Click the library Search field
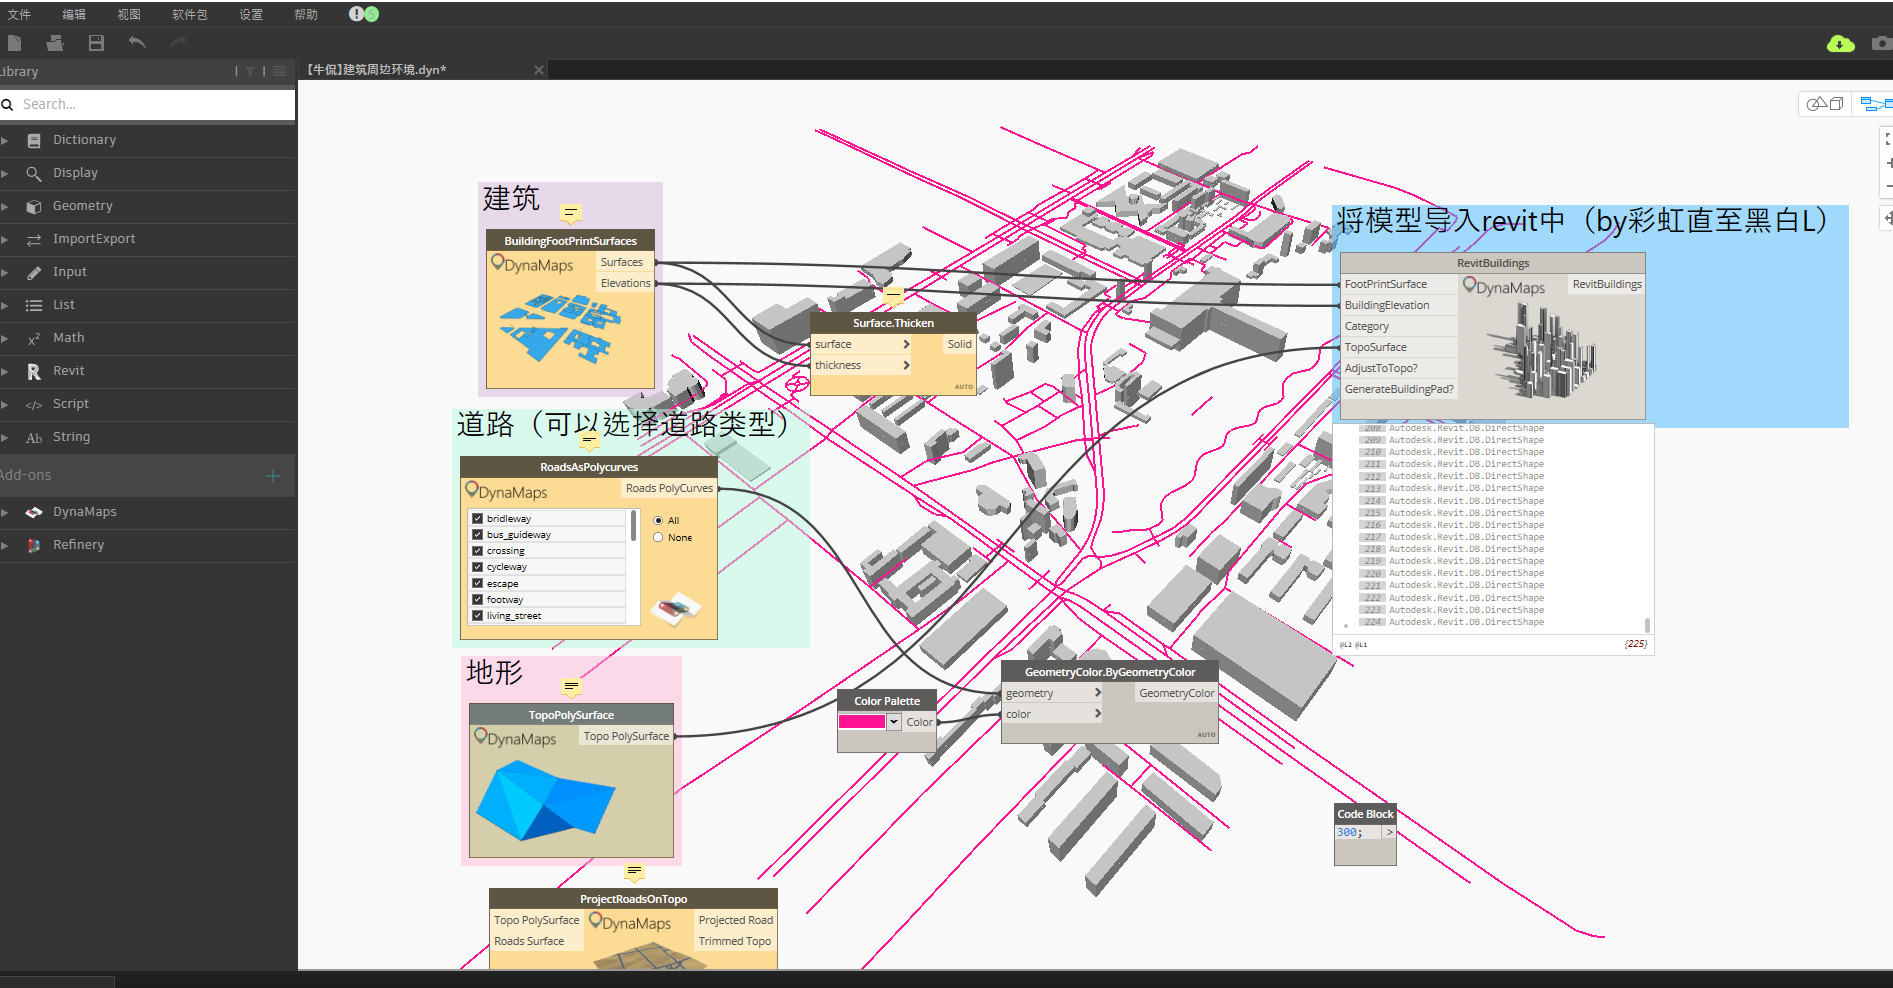 point(148,104)
